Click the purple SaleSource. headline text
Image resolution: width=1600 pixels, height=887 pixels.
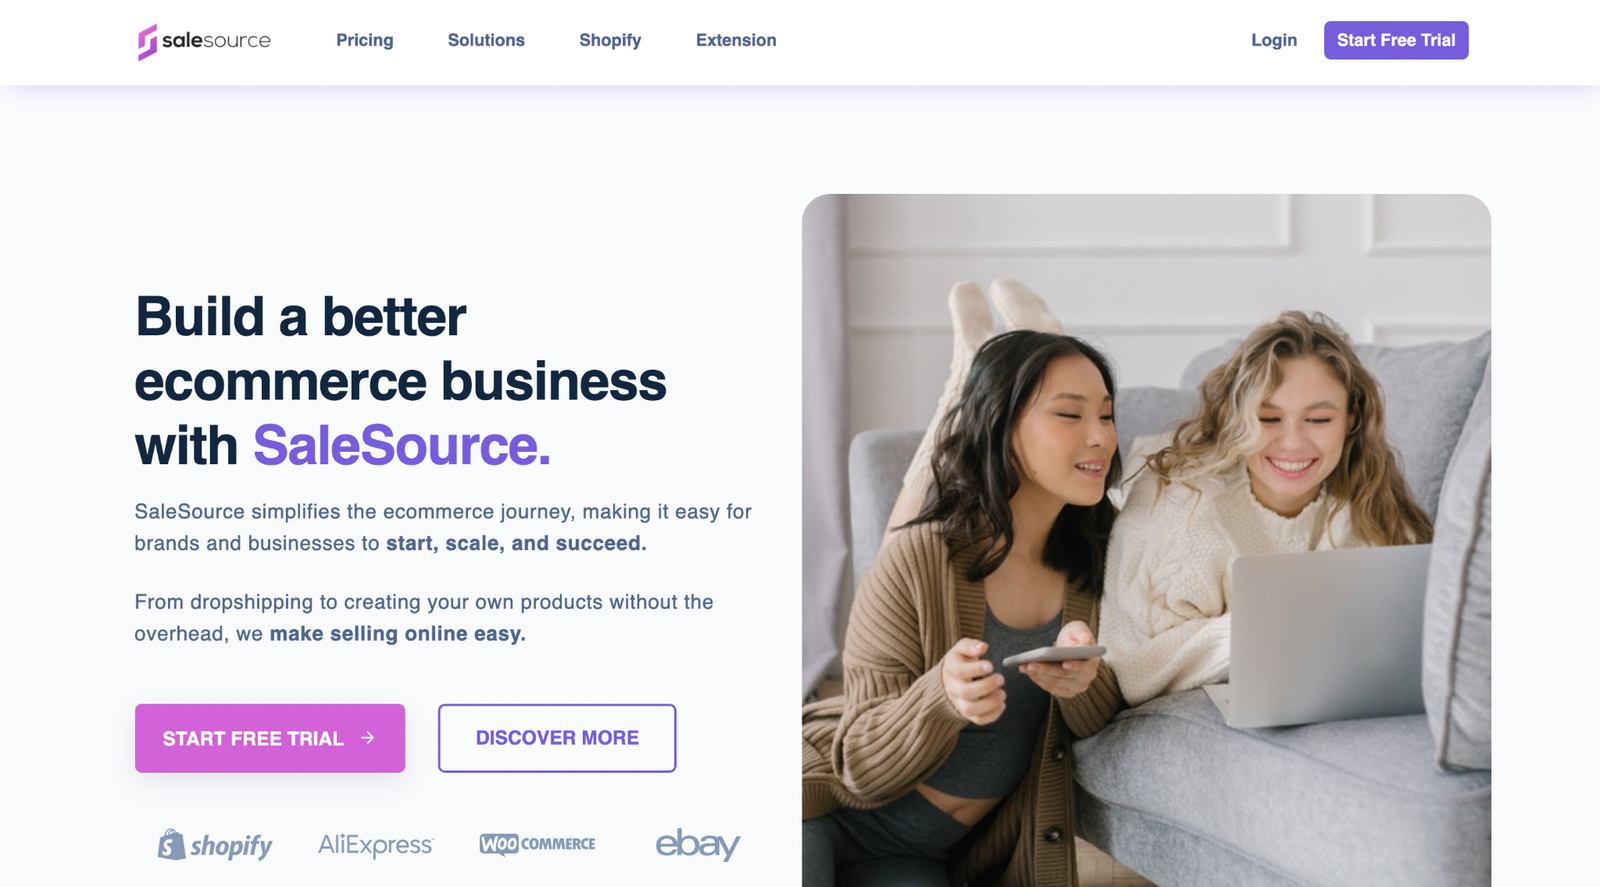point(402,446)
